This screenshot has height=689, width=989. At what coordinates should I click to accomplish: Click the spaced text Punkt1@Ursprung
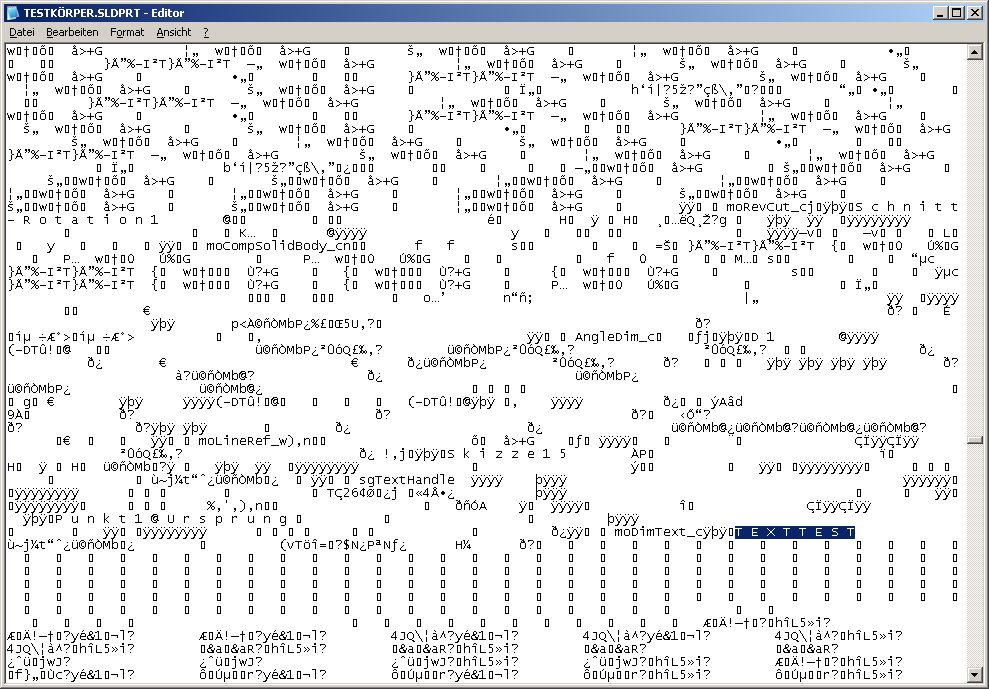(171, 519)
